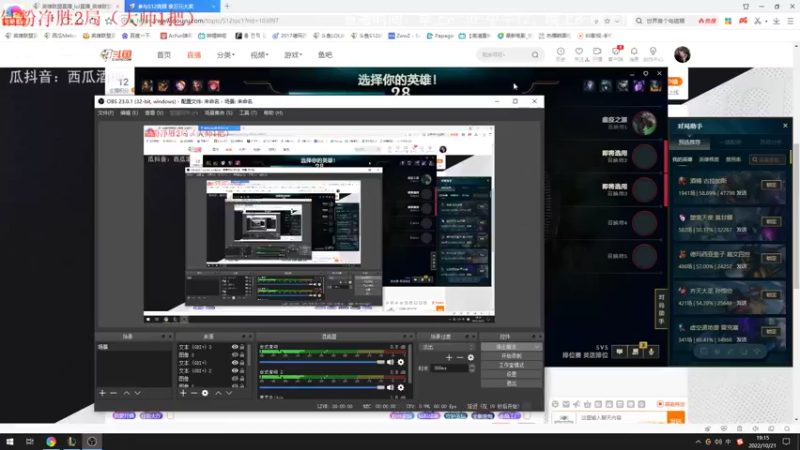Viewport: 800px width, 450px height.
Task: Open settings gear for second audio channel
Action: [x=401, y=388]
